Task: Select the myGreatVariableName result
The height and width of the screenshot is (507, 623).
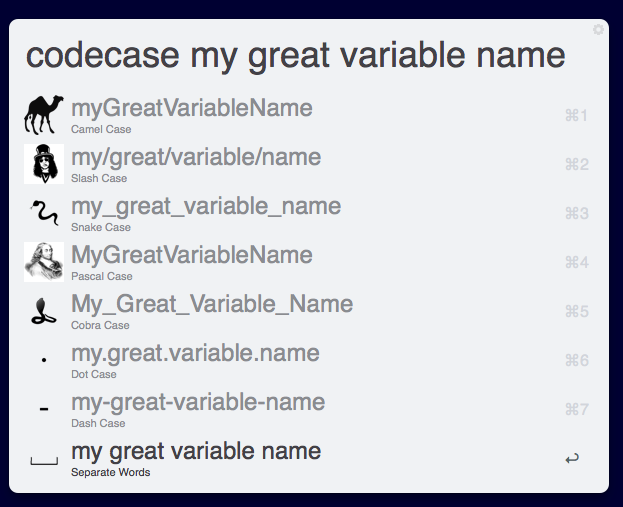Action: tap(192, 108)
